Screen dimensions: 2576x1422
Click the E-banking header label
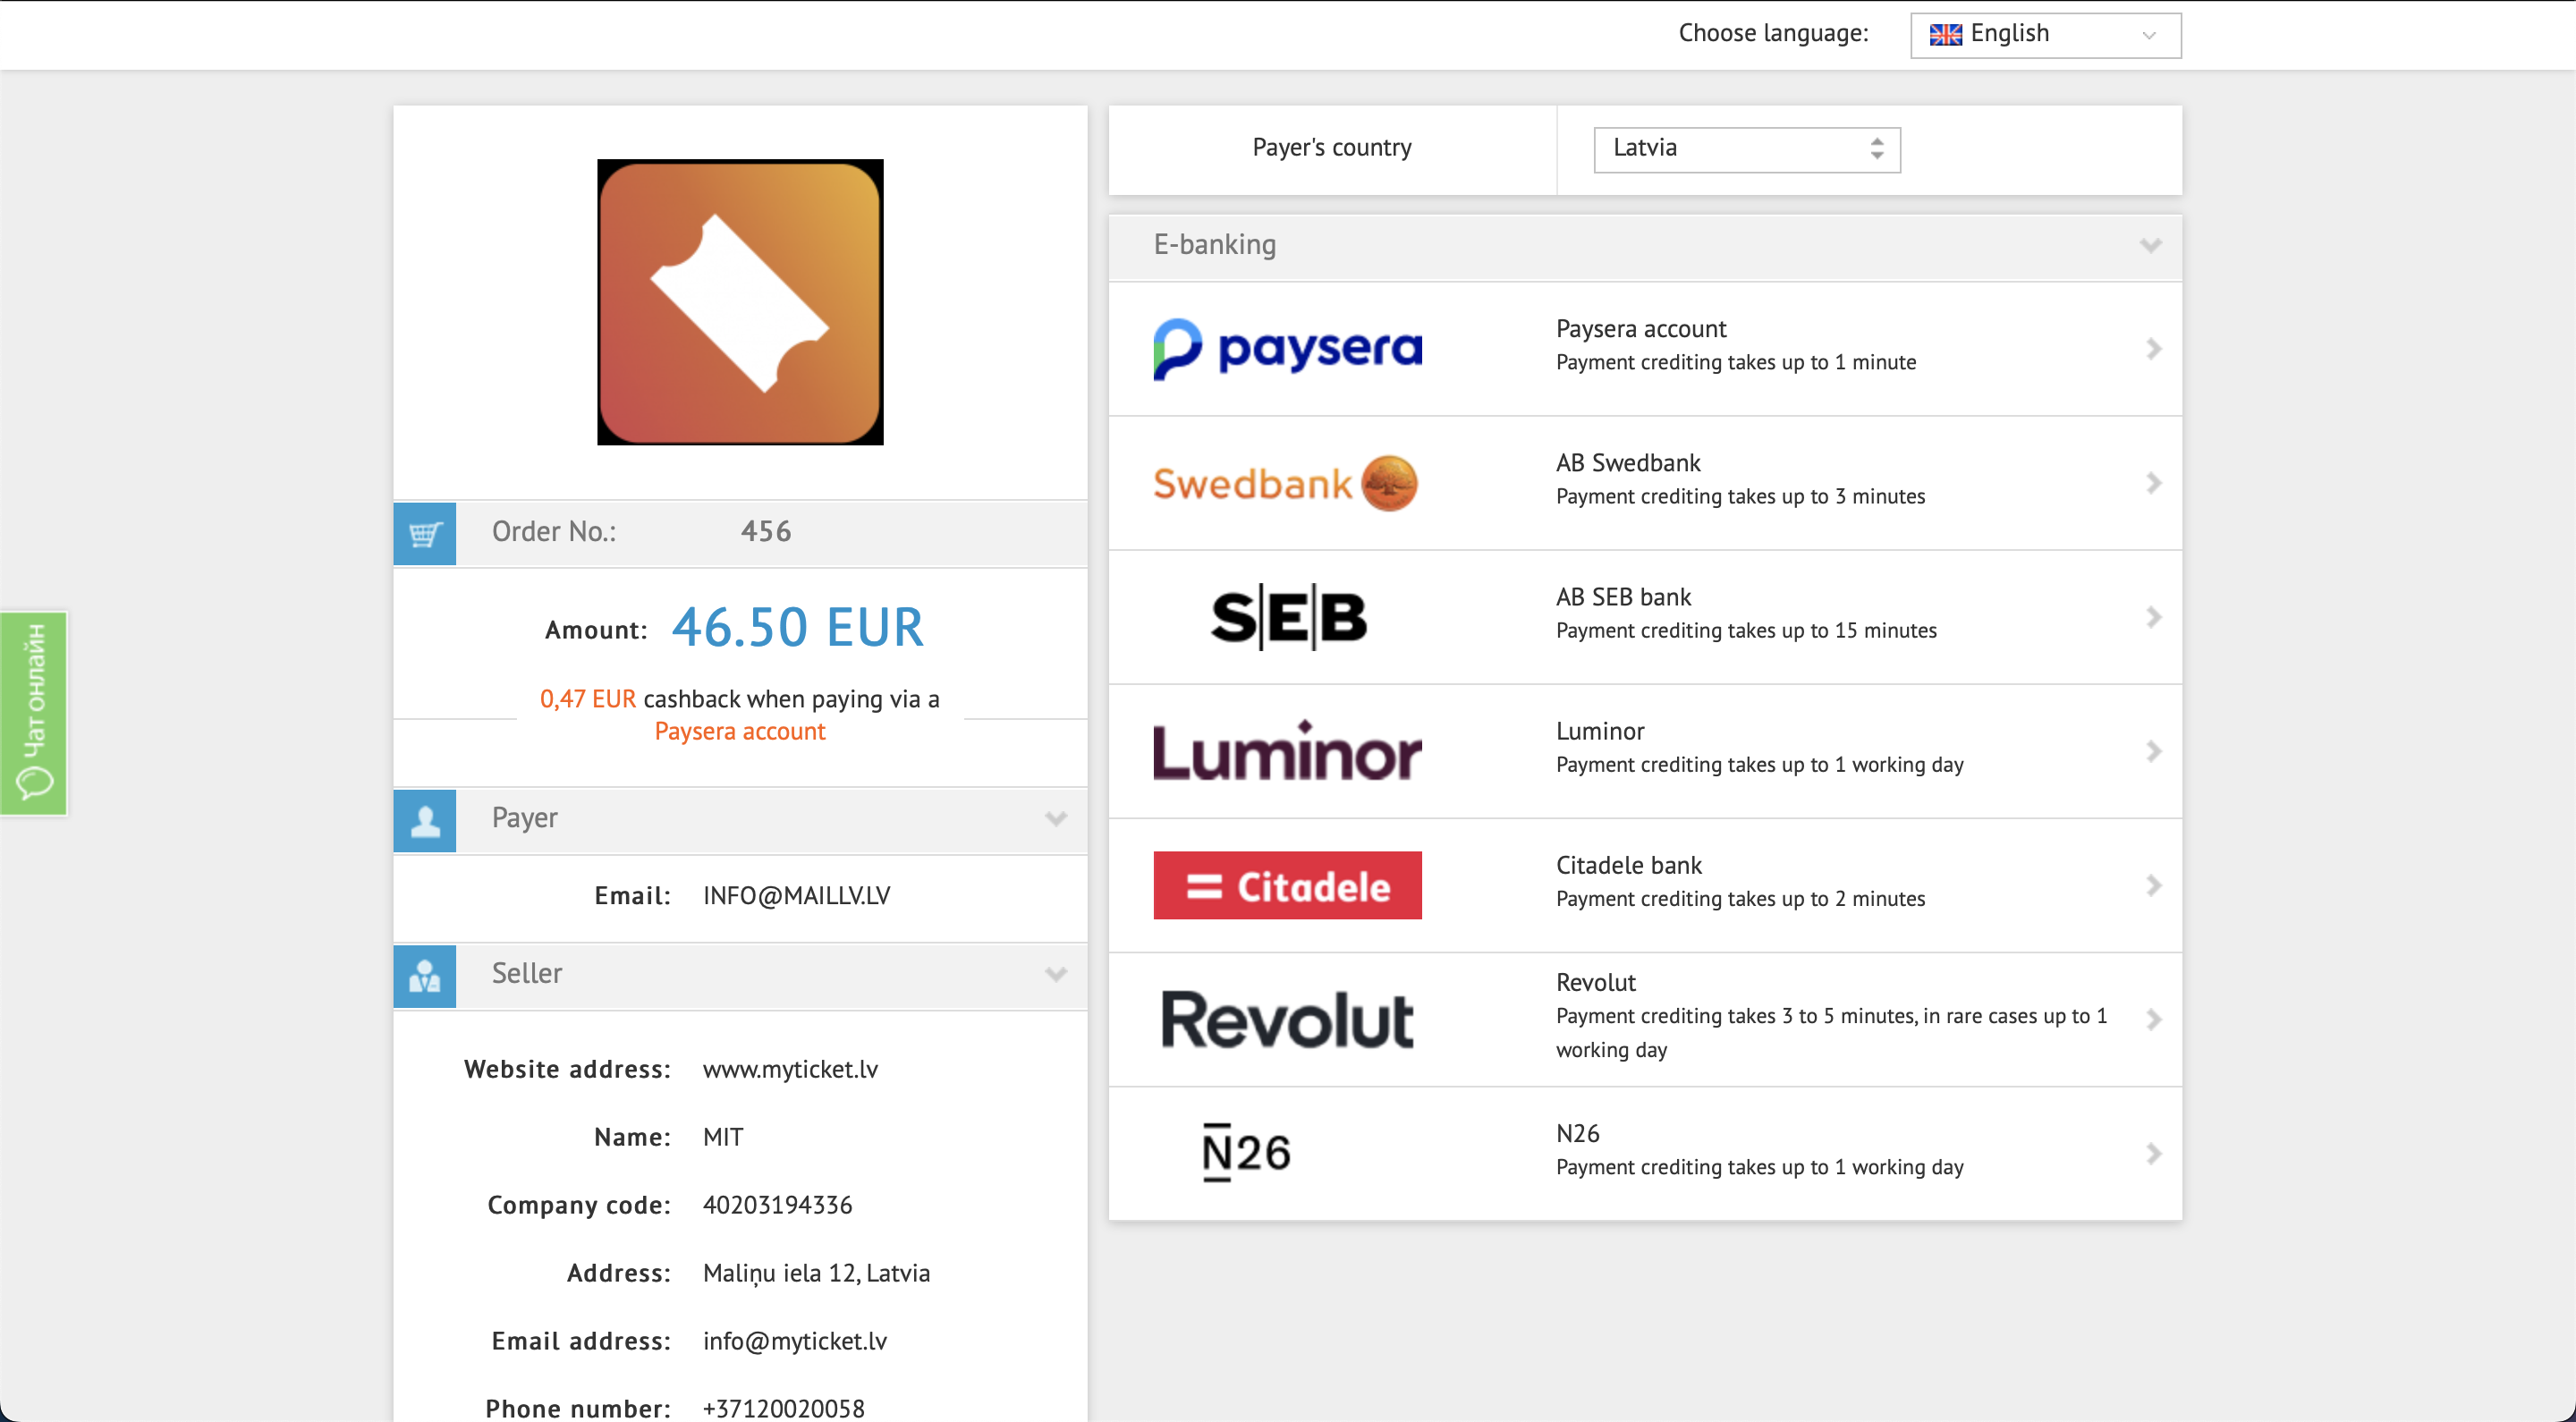click(1214, 244)
